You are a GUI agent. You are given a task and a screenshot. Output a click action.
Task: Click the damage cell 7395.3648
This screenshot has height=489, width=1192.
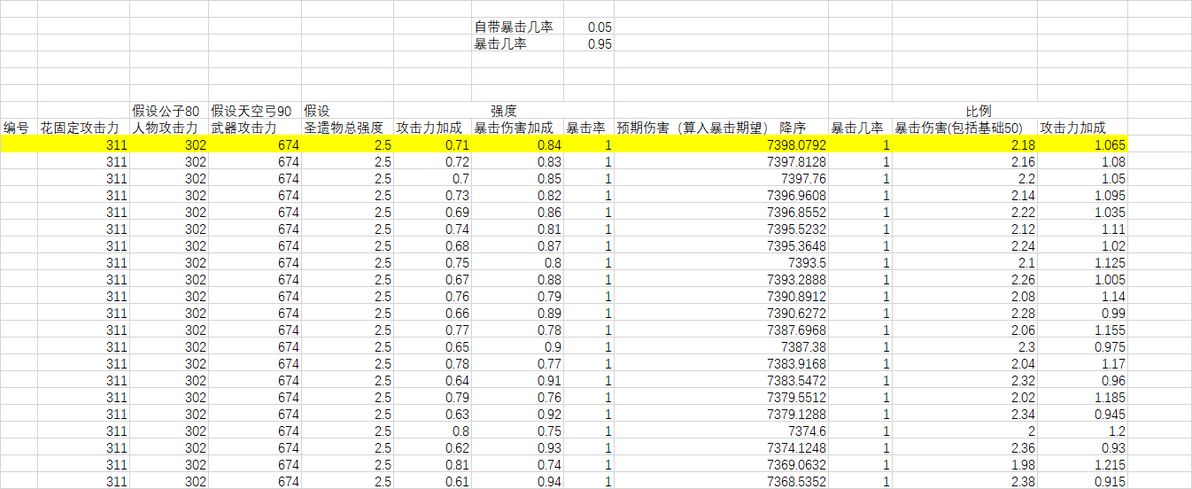pyautogui.click(x=721, y=245)
